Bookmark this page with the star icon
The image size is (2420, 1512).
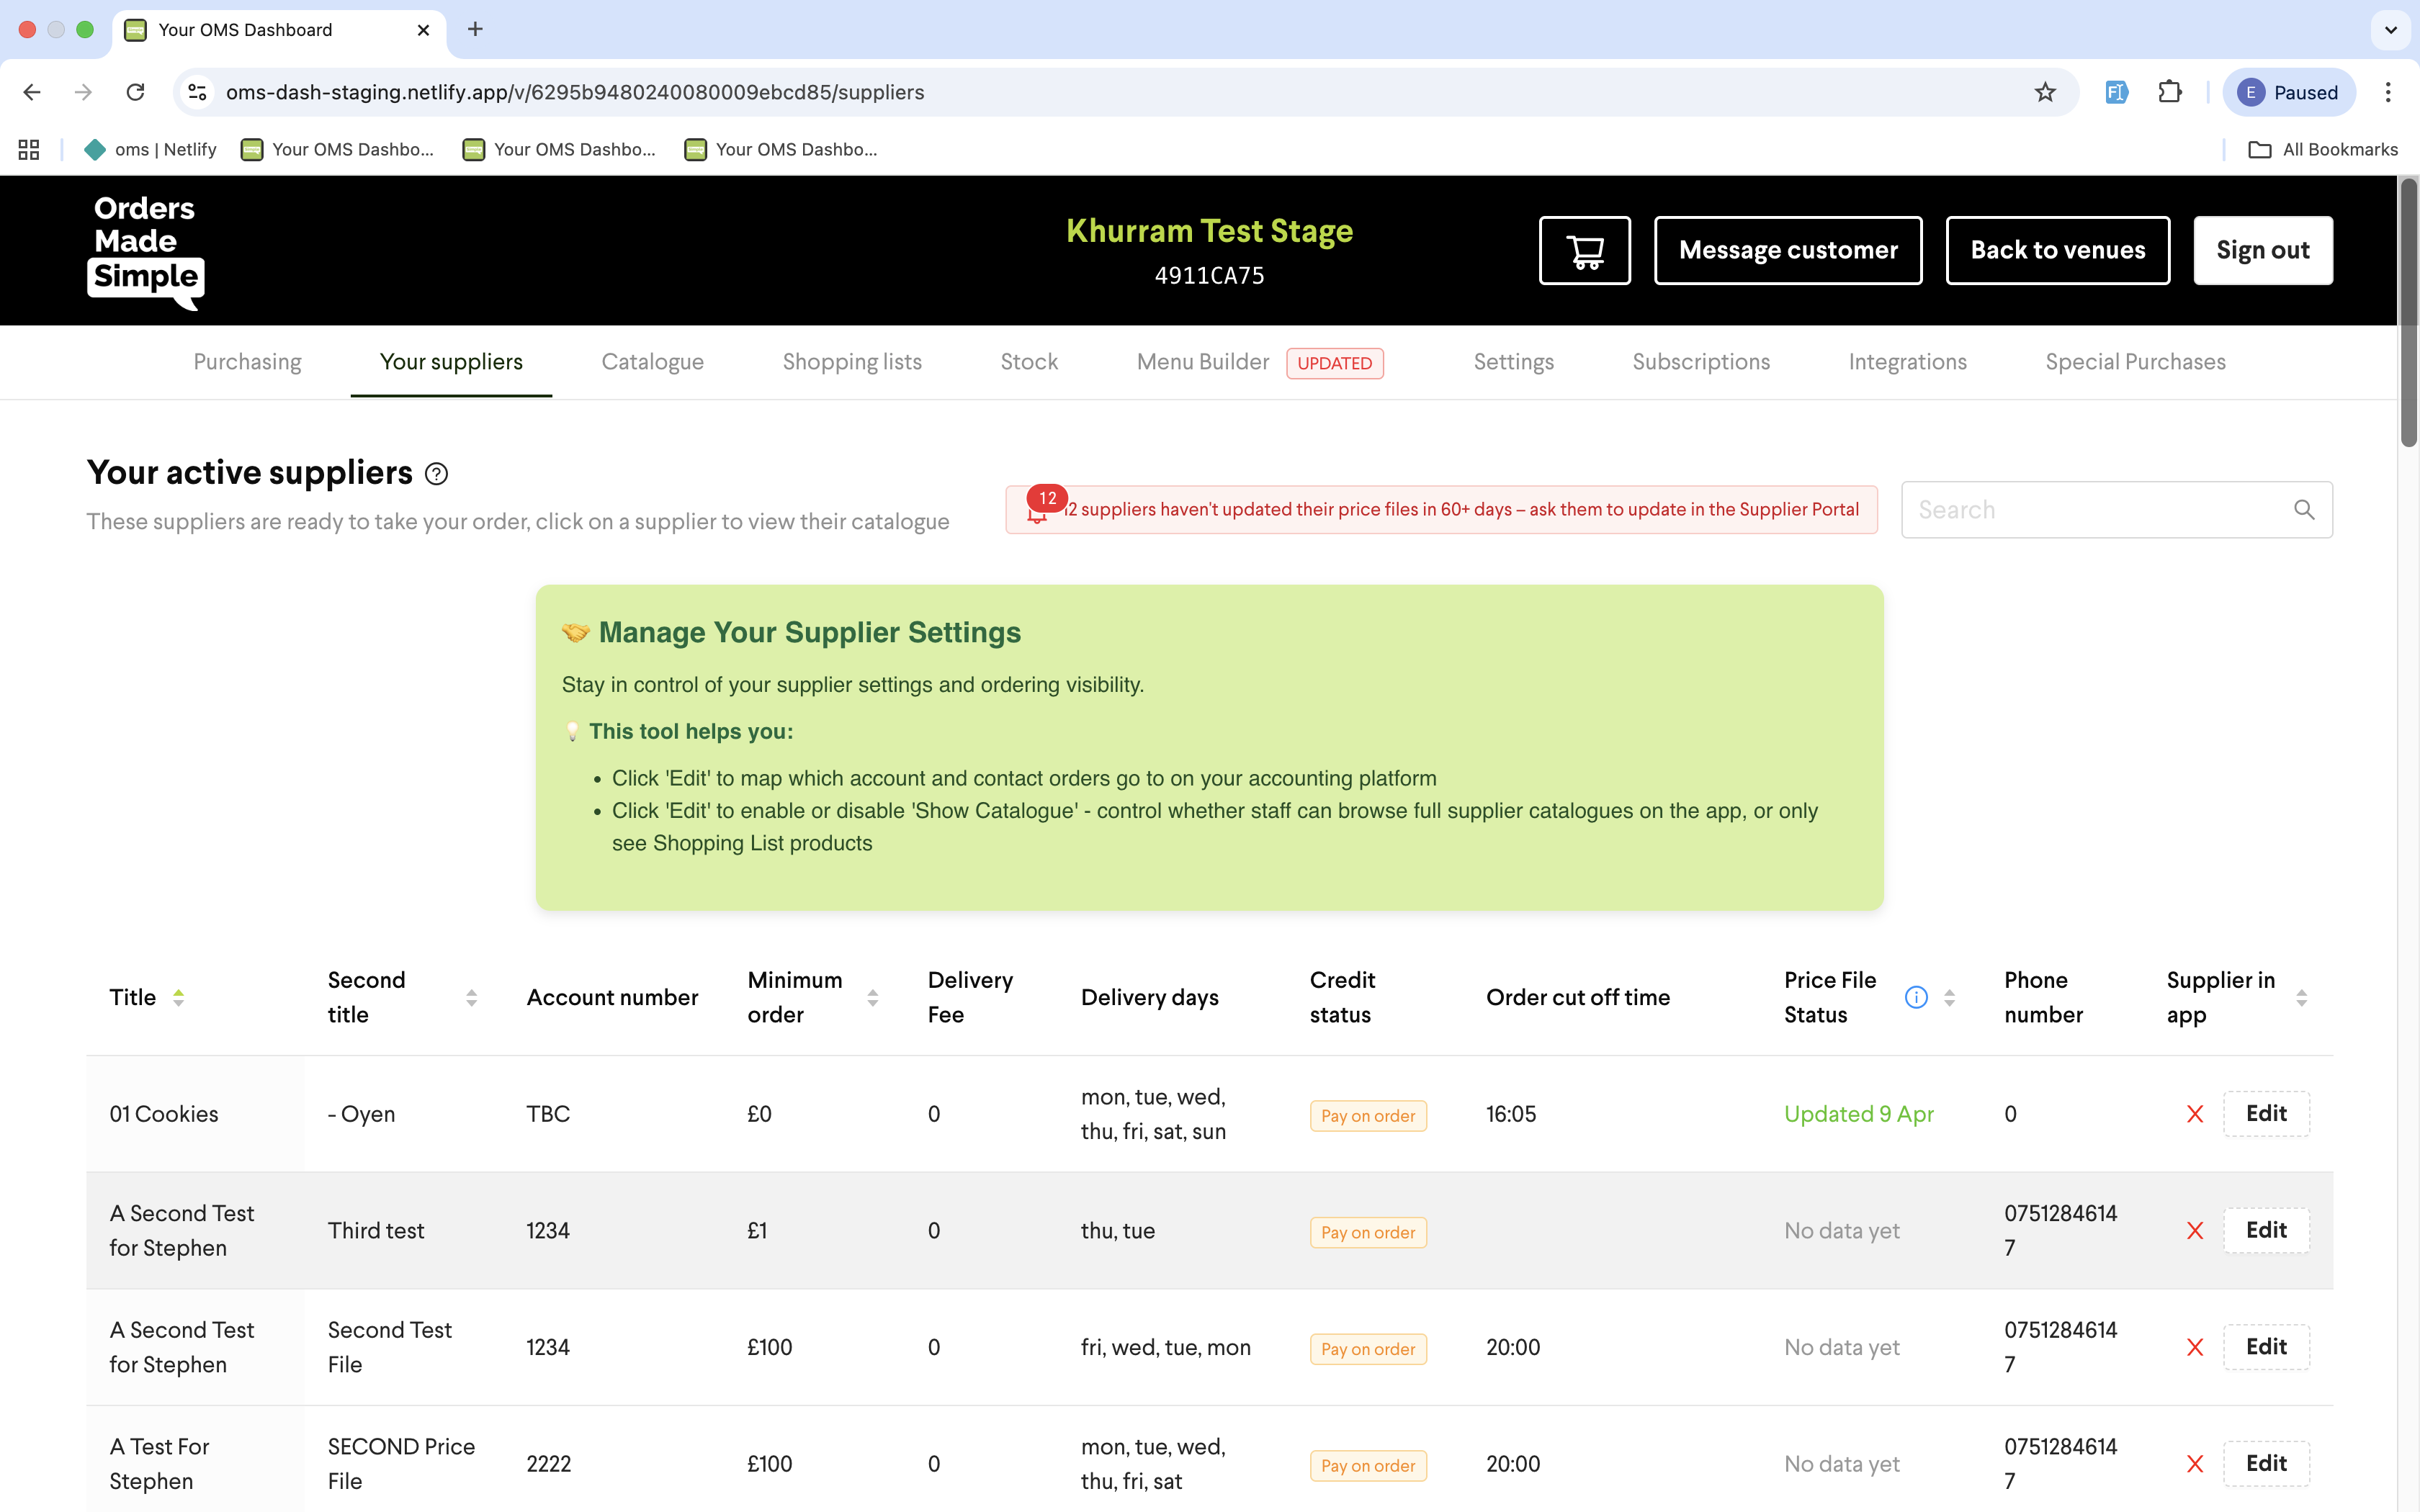[2045, 92]
